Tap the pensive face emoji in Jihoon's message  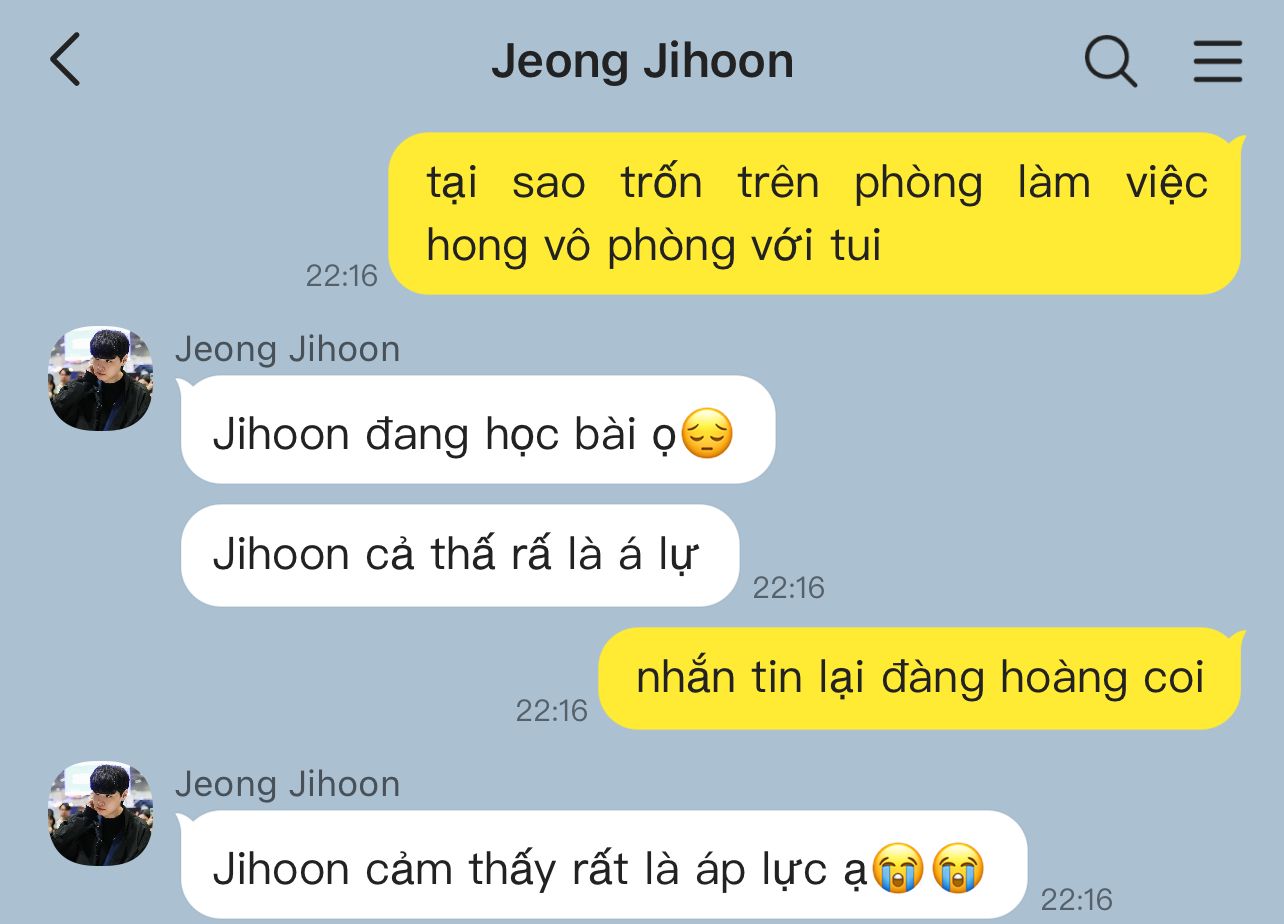coord(707,434)
